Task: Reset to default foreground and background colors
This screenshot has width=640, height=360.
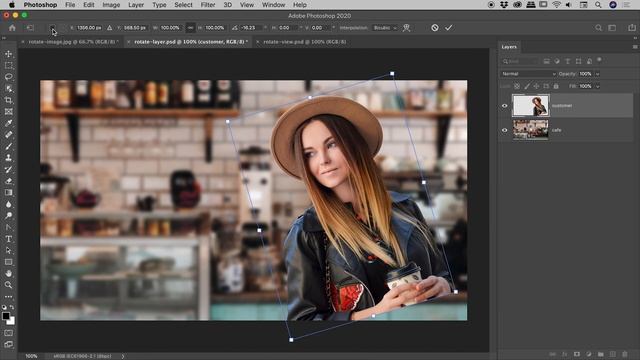Action: (x=4, y=307)
